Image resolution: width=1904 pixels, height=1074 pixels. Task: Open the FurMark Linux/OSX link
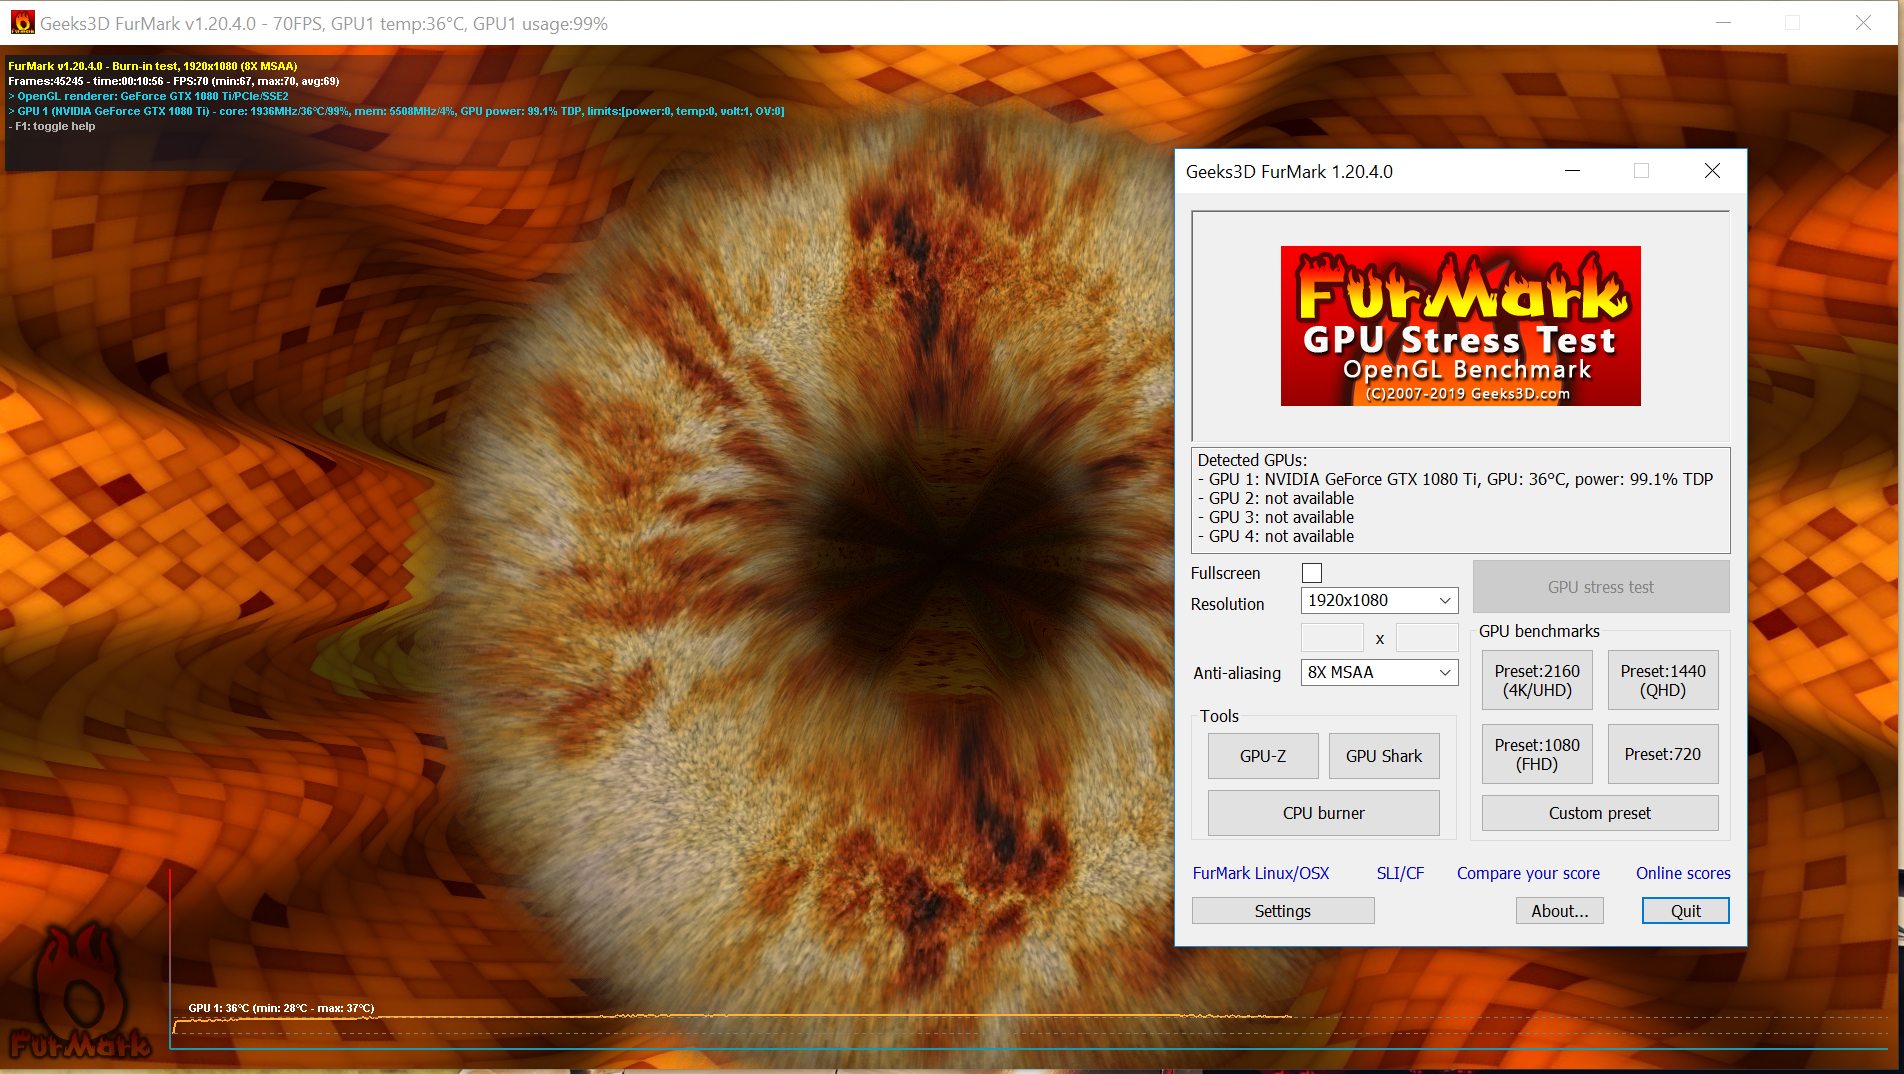[x=1261, y=873]
